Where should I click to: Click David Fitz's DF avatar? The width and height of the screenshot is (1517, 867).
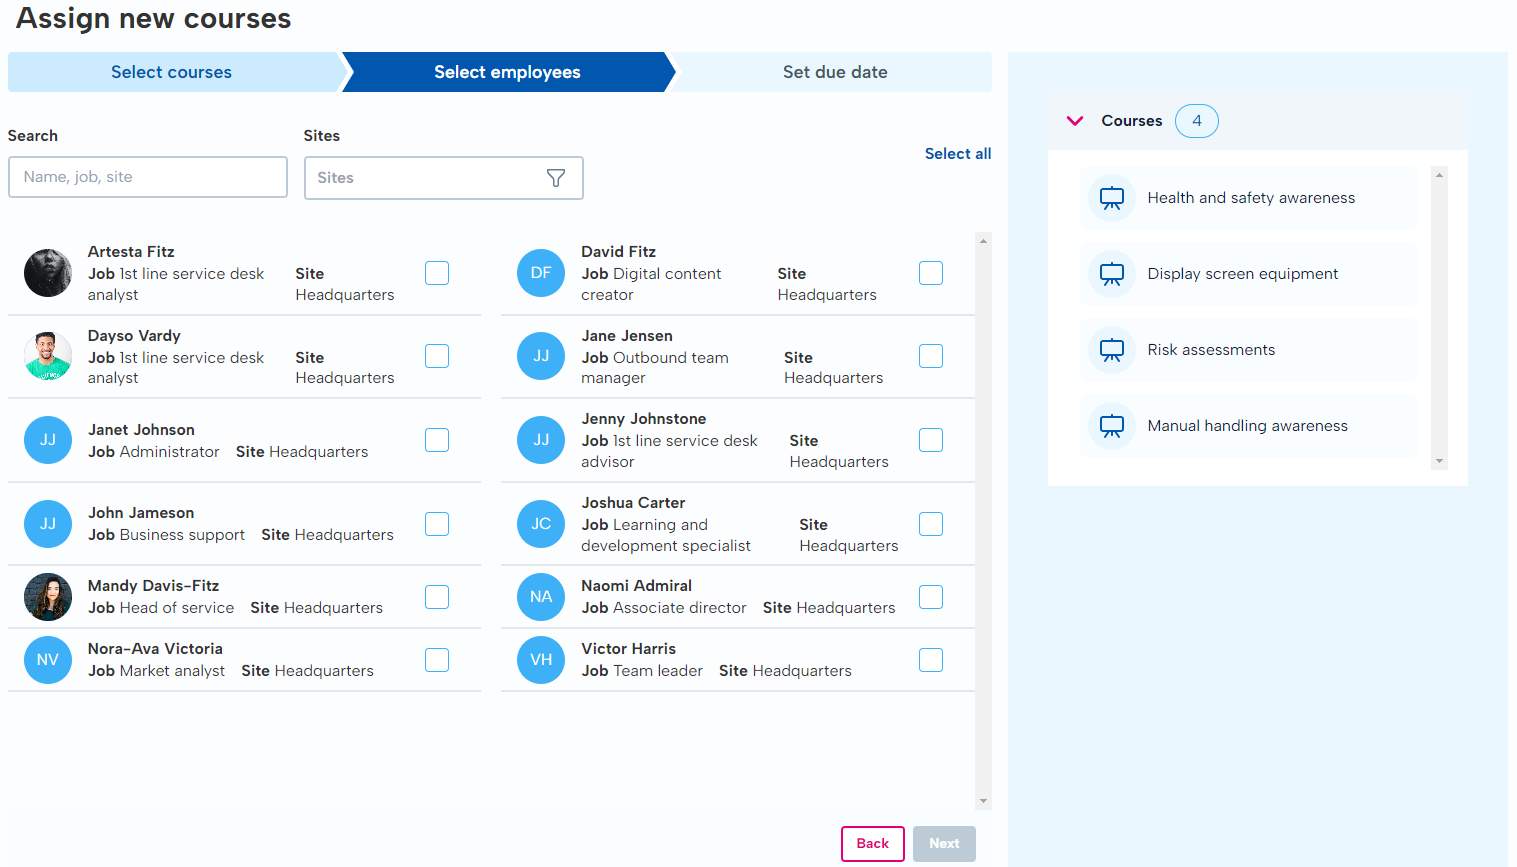pyautogui.click(x=540, y=273)
